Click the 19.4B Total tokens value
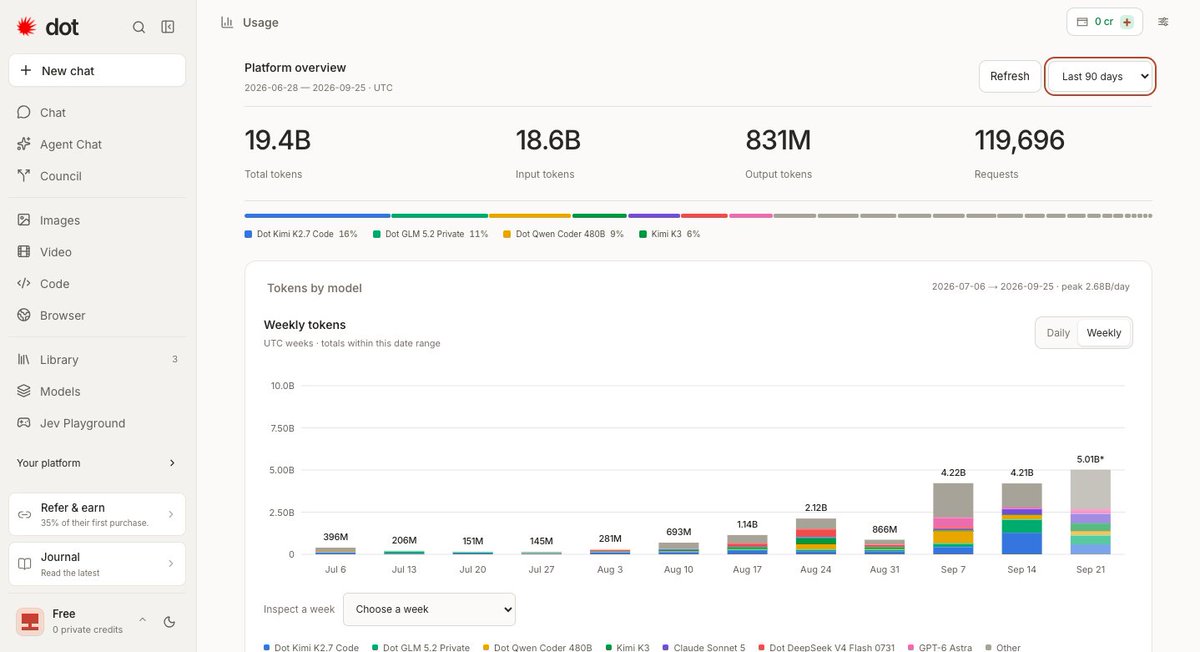 click(x=277, y=140)
